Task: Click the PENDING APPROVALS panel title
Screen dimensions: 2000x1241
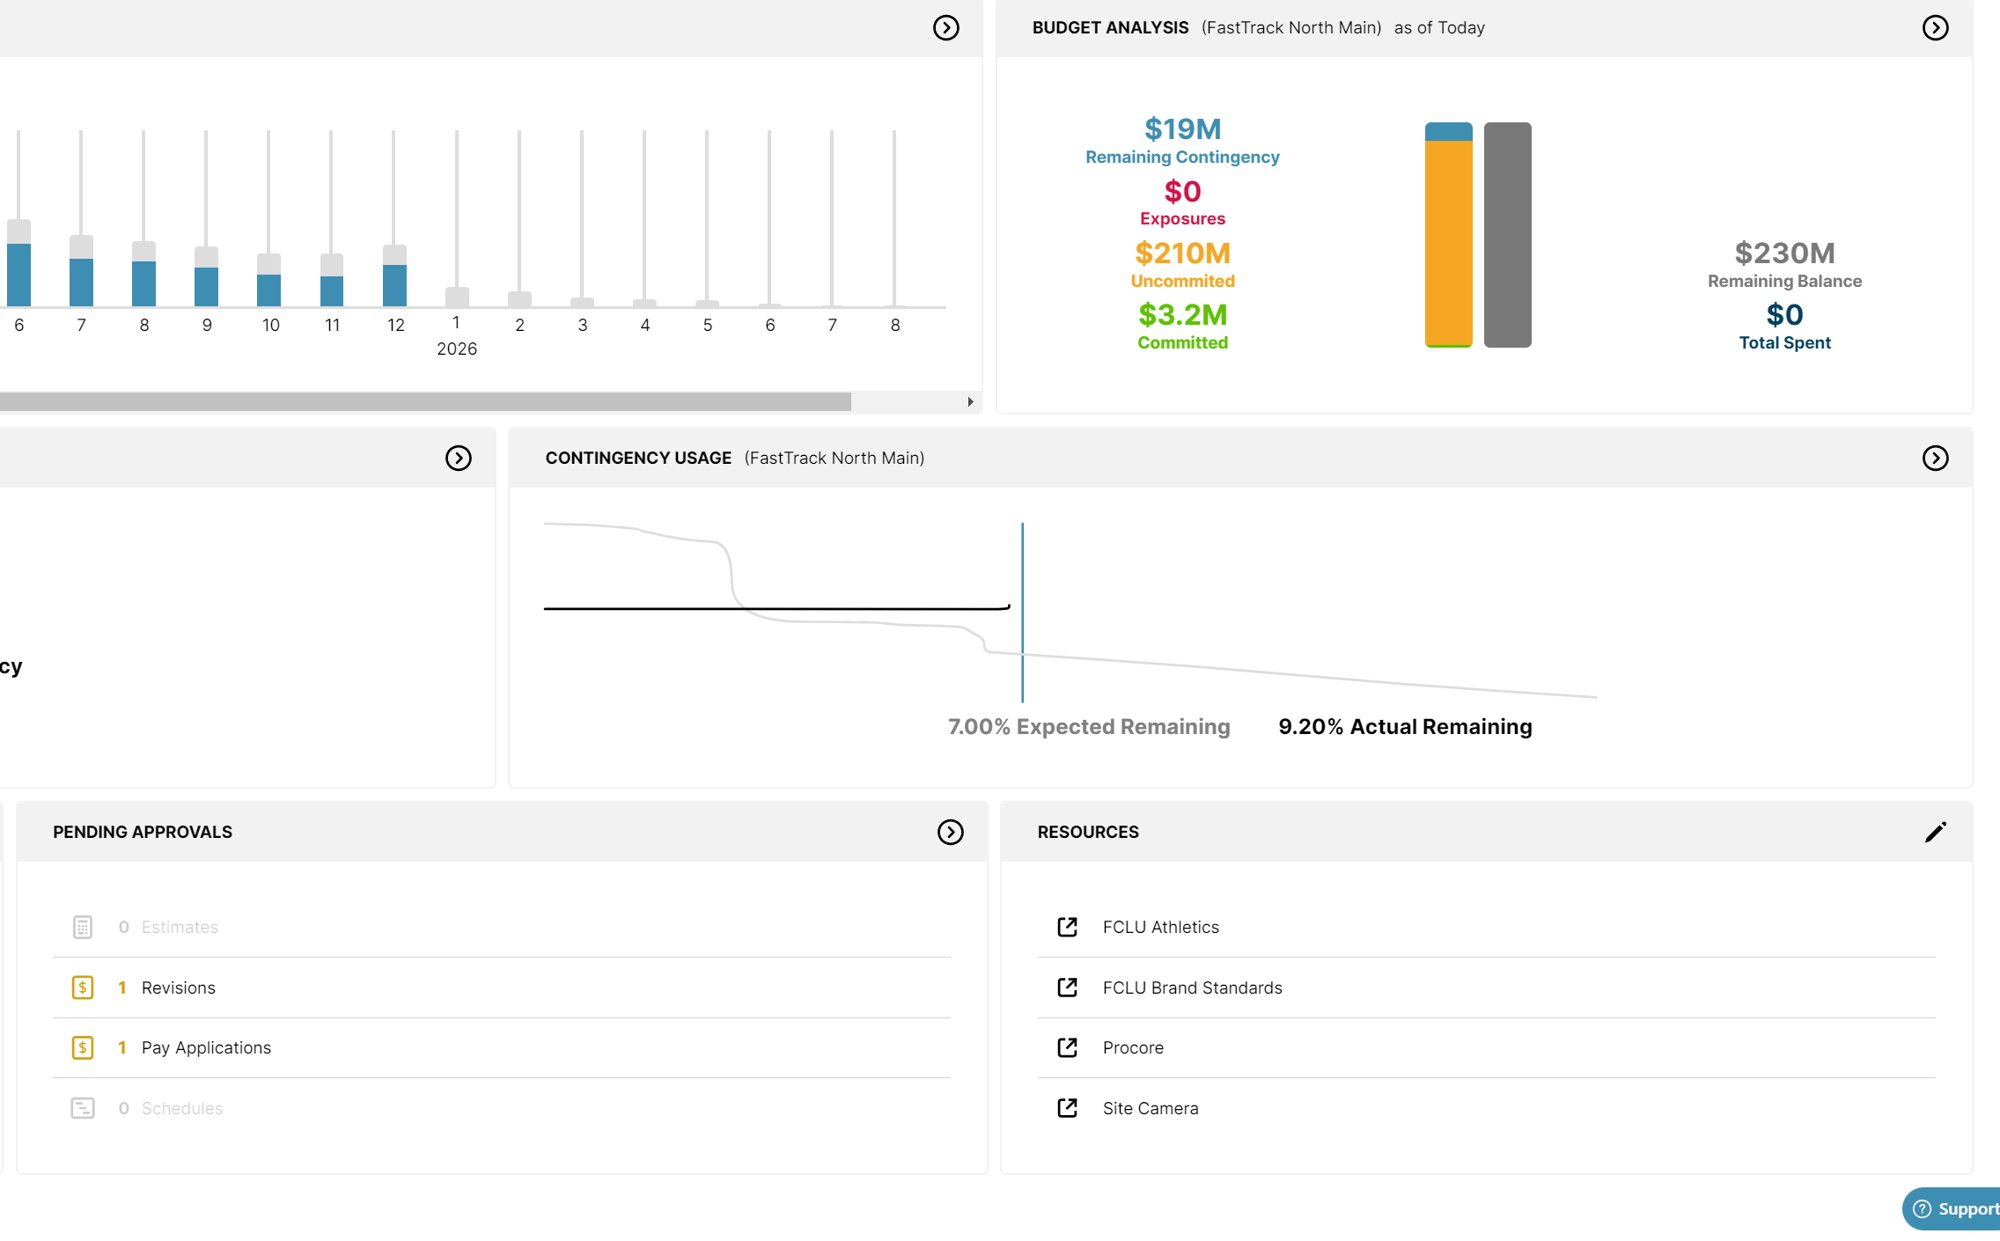Action: (x=143, y=832)
